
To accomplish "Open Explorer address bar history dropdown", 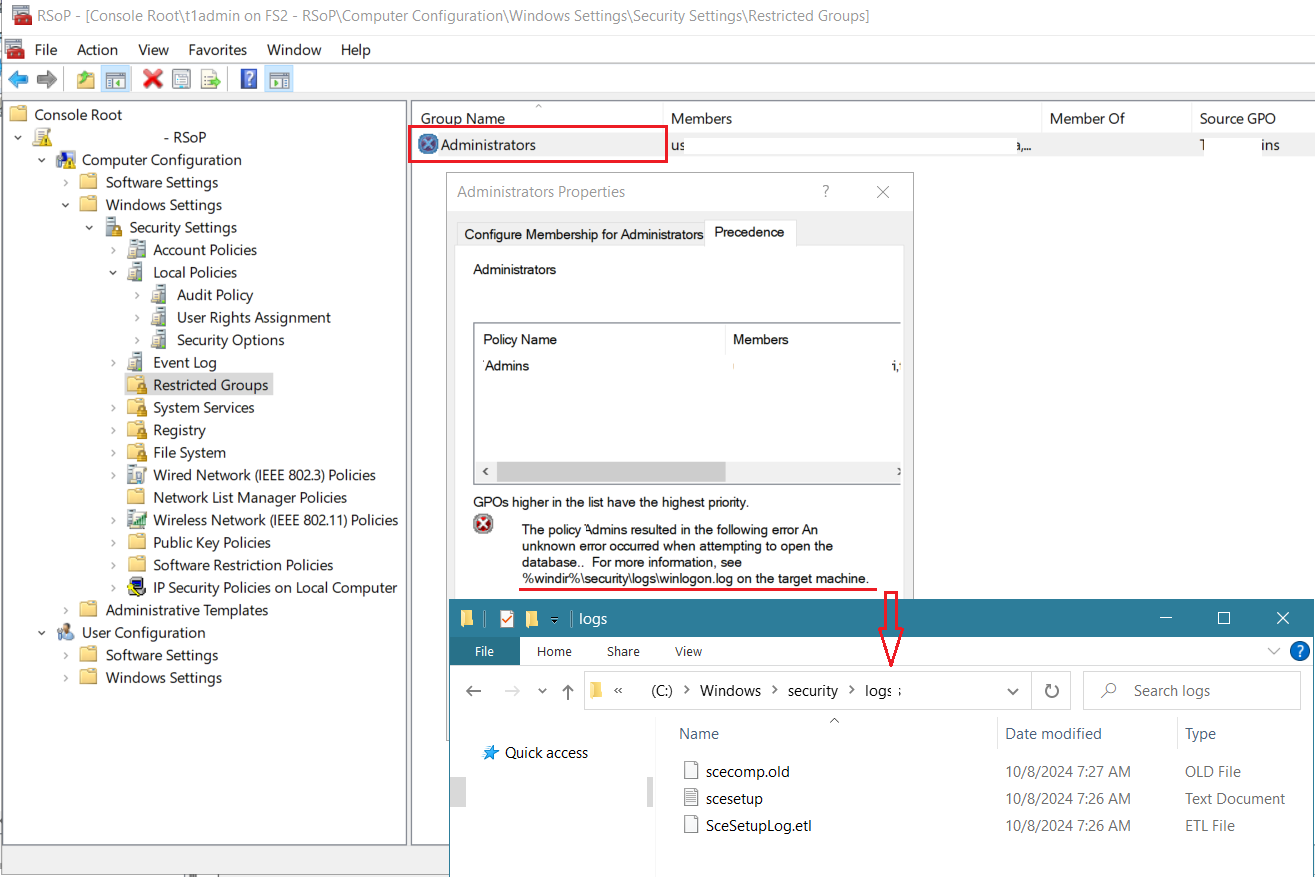I will pos(1013,691).
